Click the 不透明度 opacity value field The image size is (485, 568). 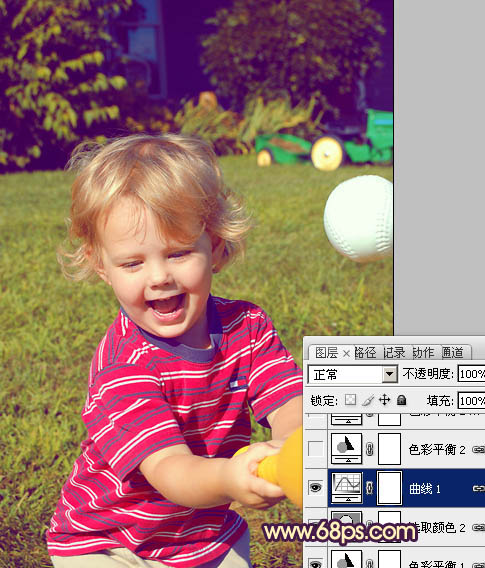click(471, 374)
